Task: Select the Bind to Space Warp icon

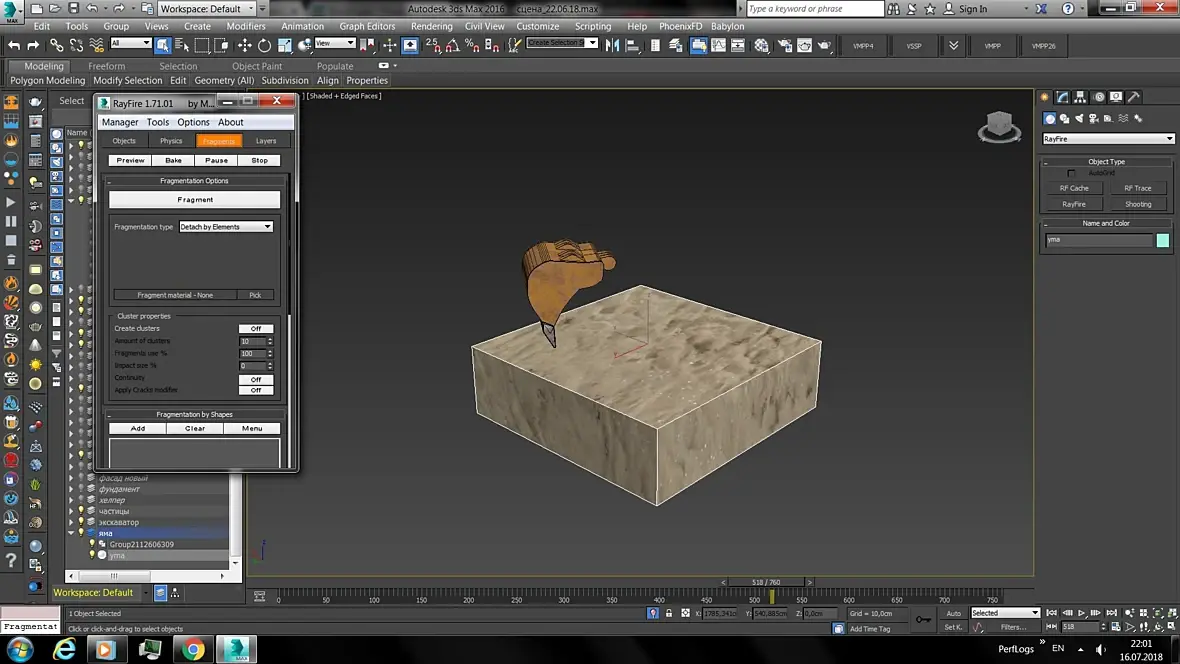Action: click(96, 46)
